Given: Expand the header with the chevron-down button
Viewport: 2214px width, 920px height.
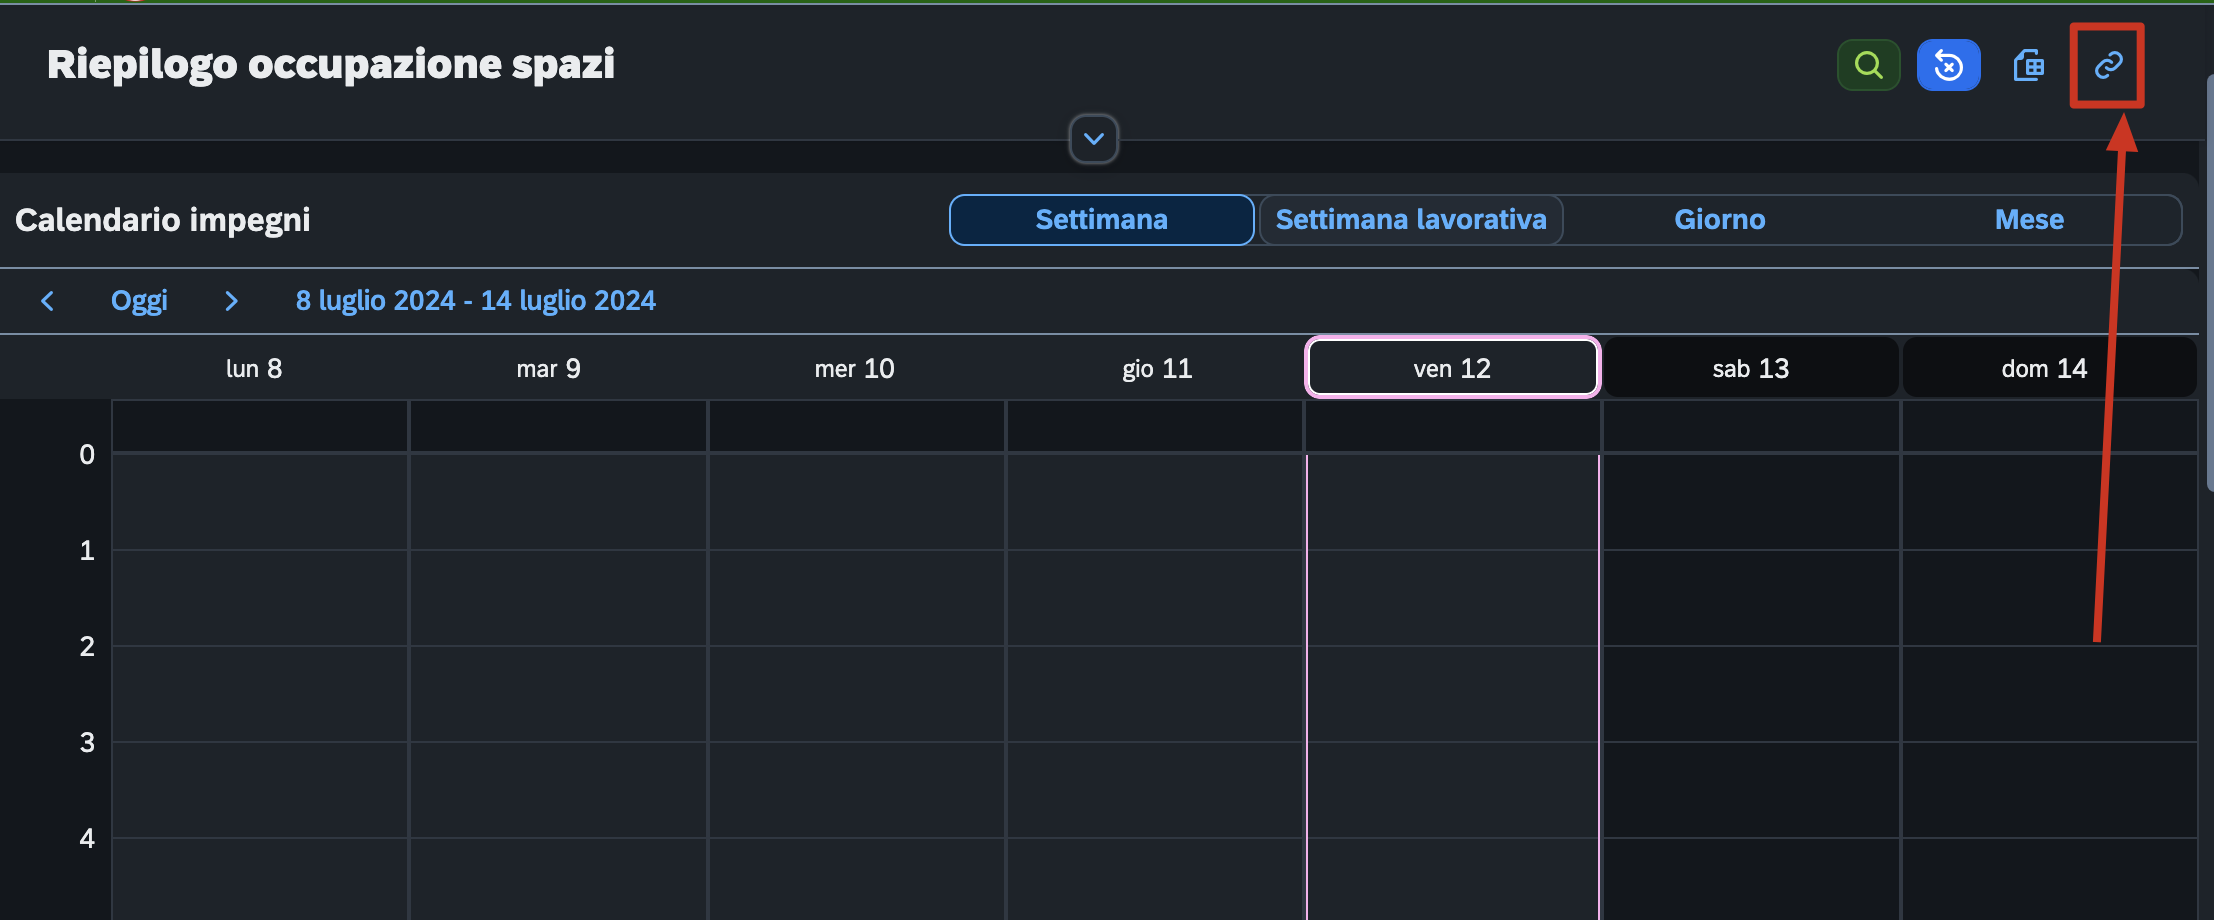Looking at the screenshot, I should pos(1093,139).
